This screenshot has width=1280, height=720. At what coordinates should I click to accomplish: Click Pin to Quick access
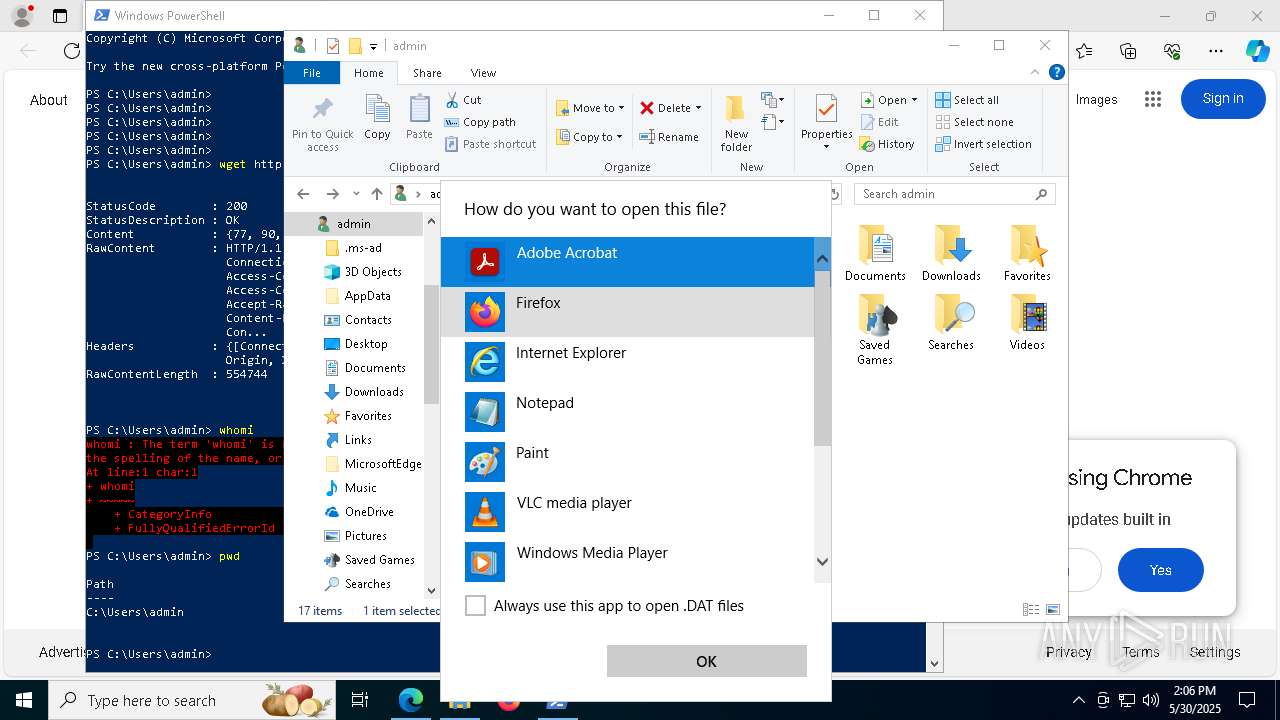tap(322, 124)
